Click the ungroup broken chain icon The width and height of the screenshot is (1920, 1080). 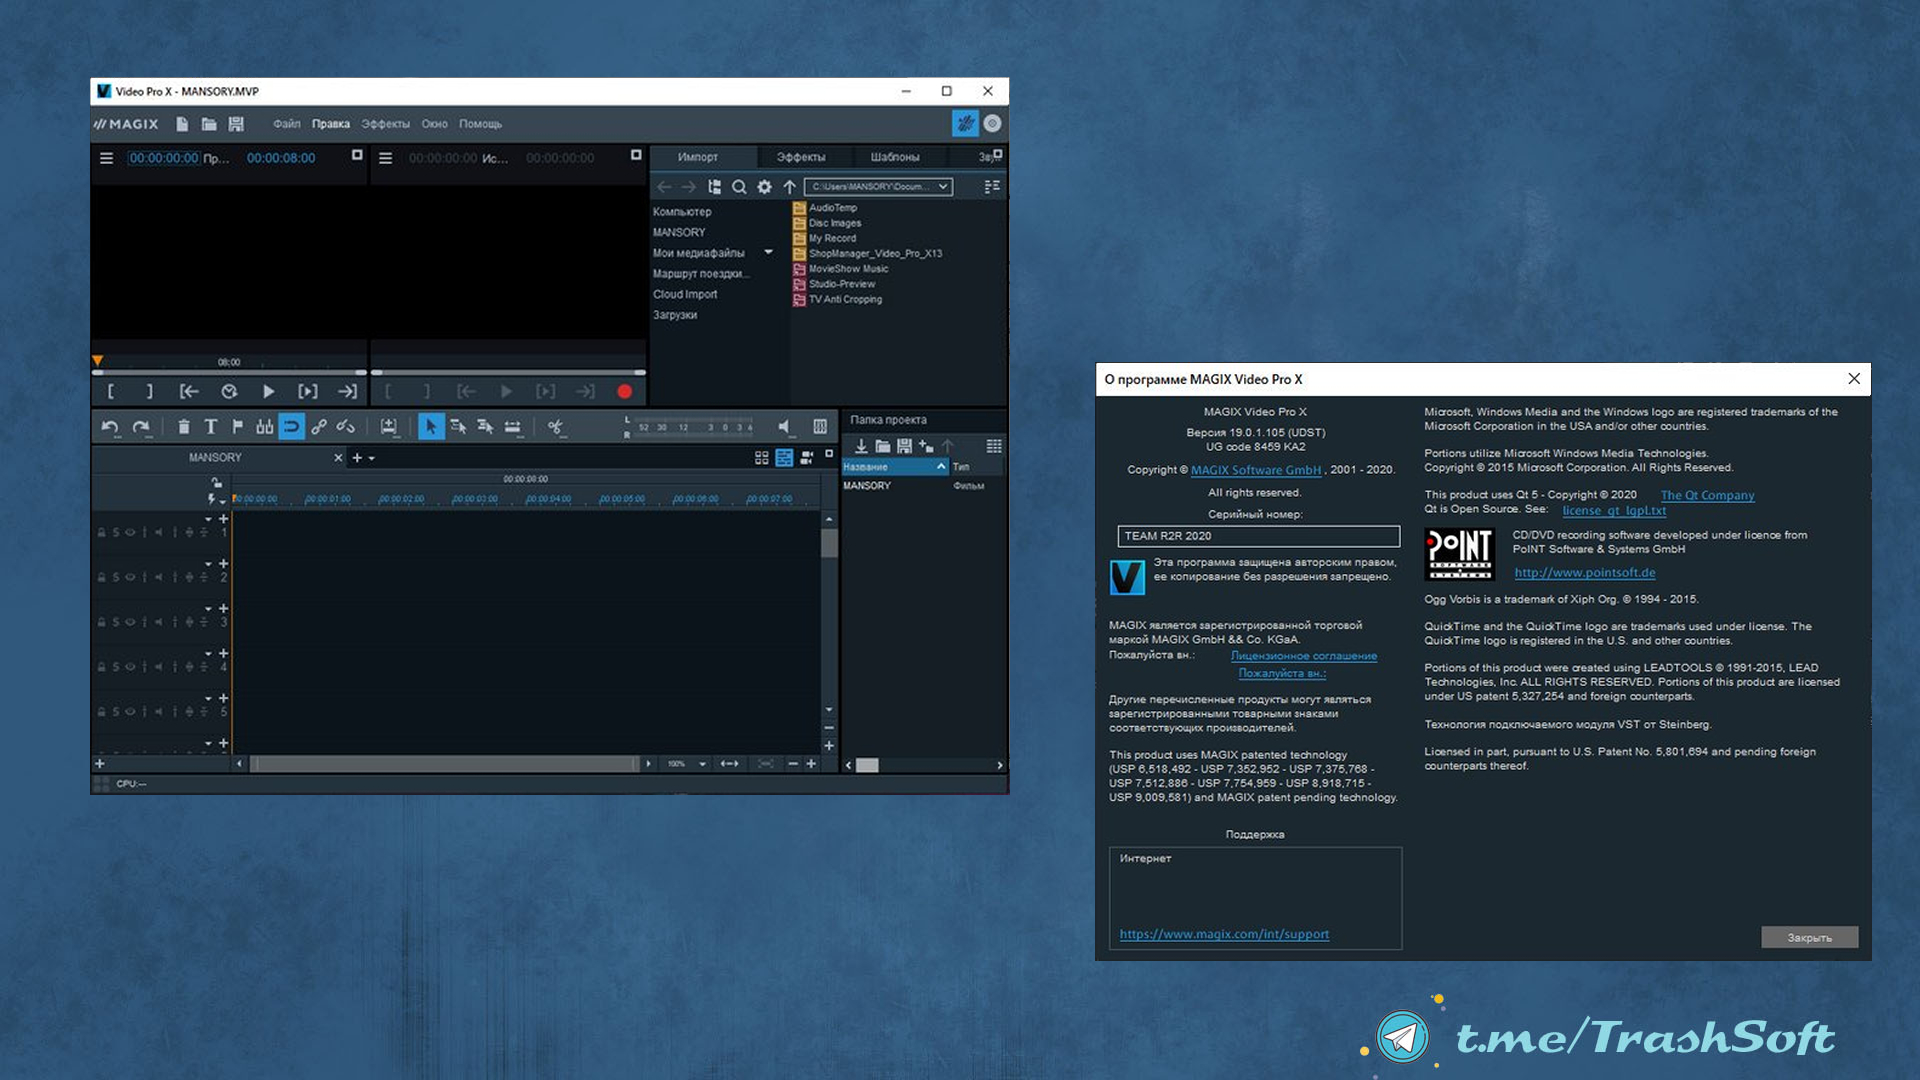coord(346,427)
